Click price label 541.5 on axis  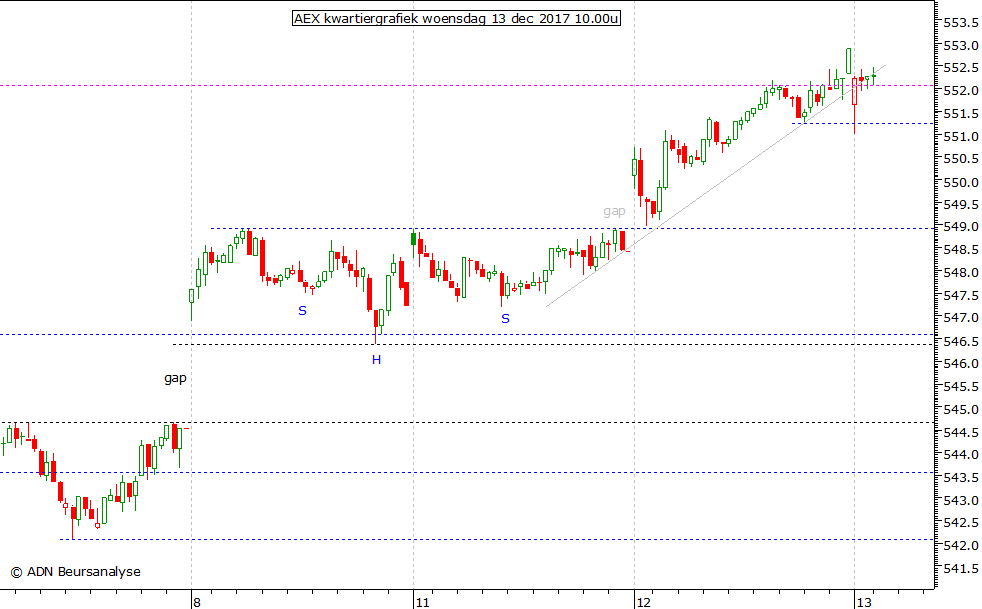tap(961, 569)
